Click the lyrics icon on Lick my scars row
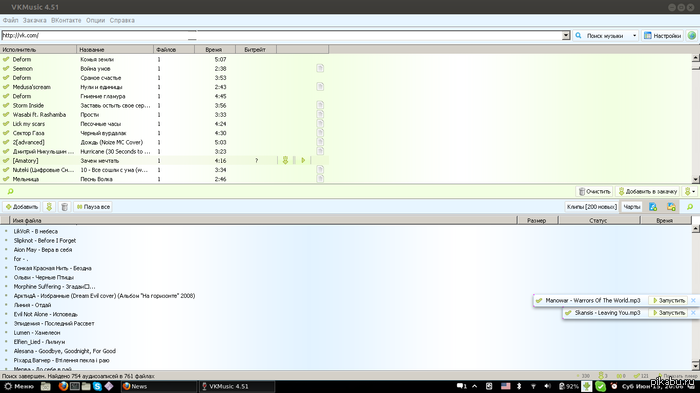700x393 pixels. tap(320, 124)
